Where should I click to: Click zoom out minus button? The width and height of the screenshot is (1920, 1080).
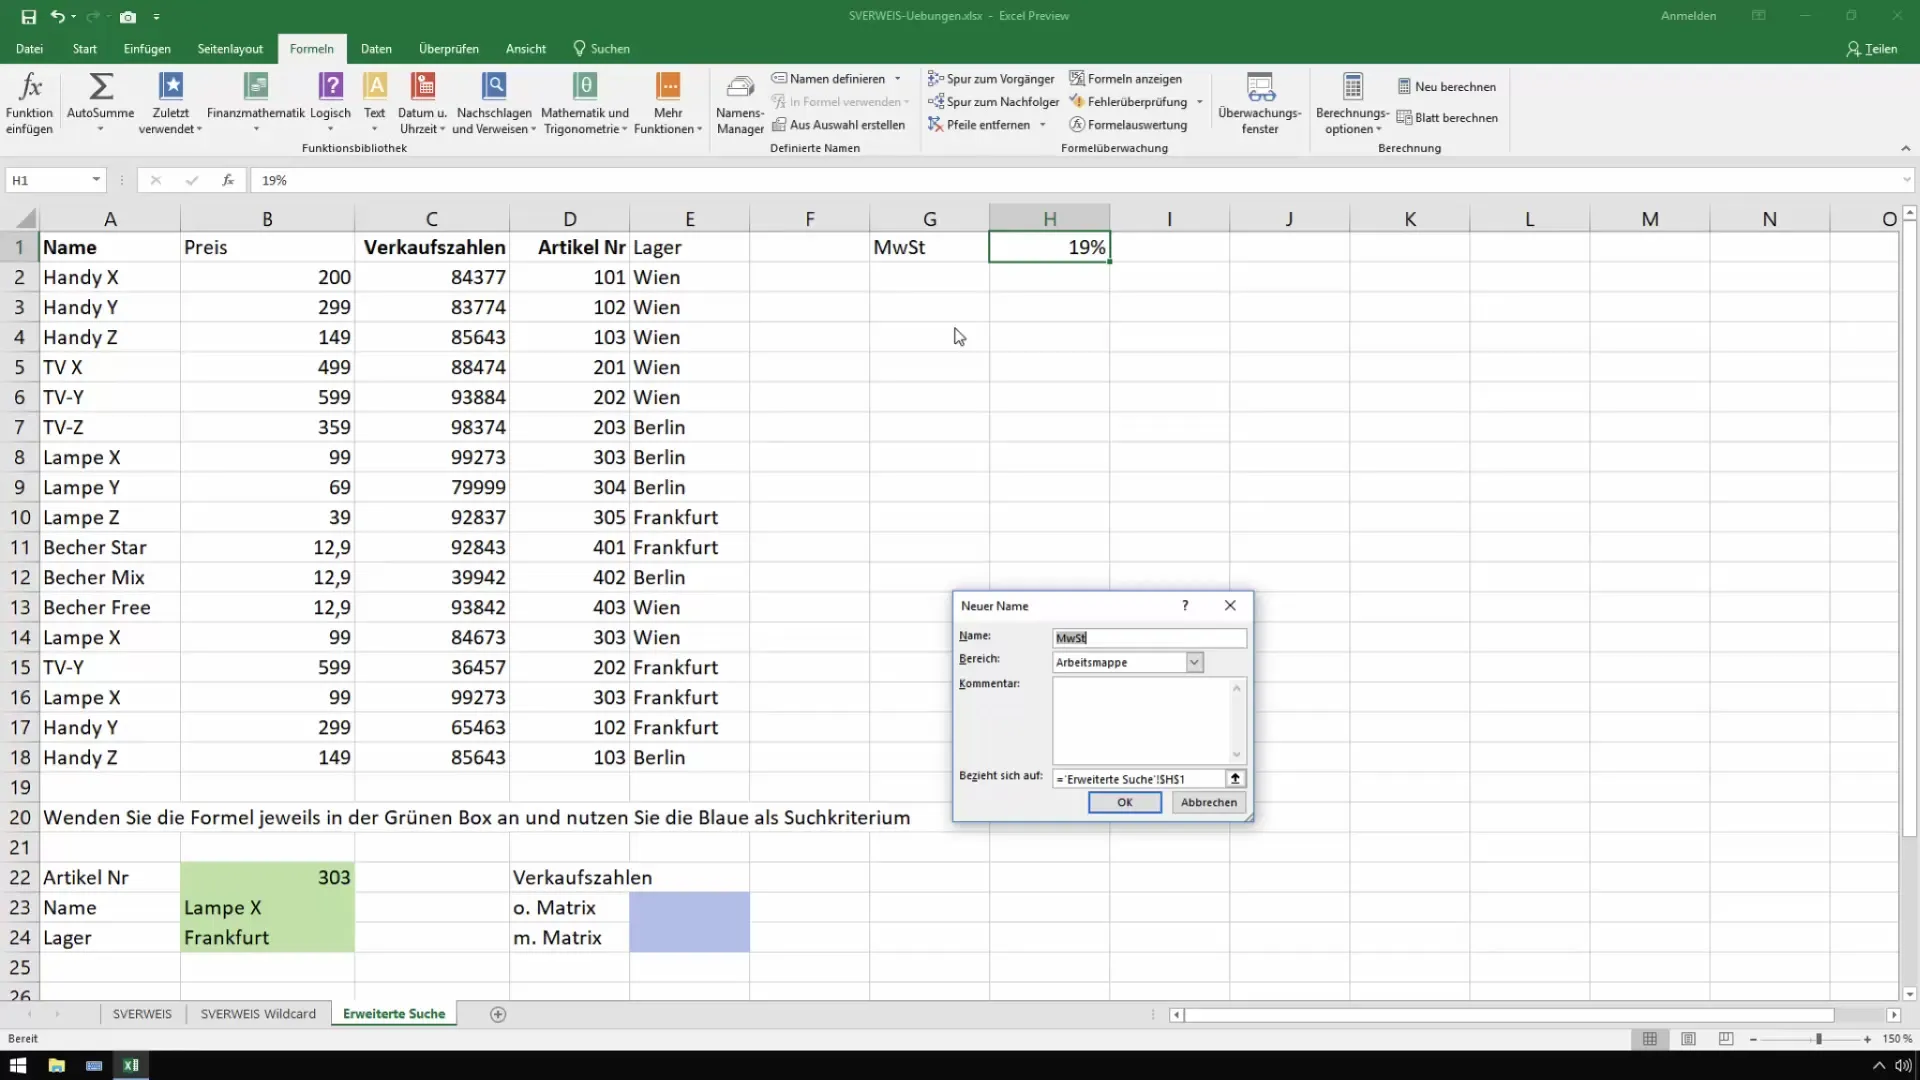click(x=1754, y=1039)
